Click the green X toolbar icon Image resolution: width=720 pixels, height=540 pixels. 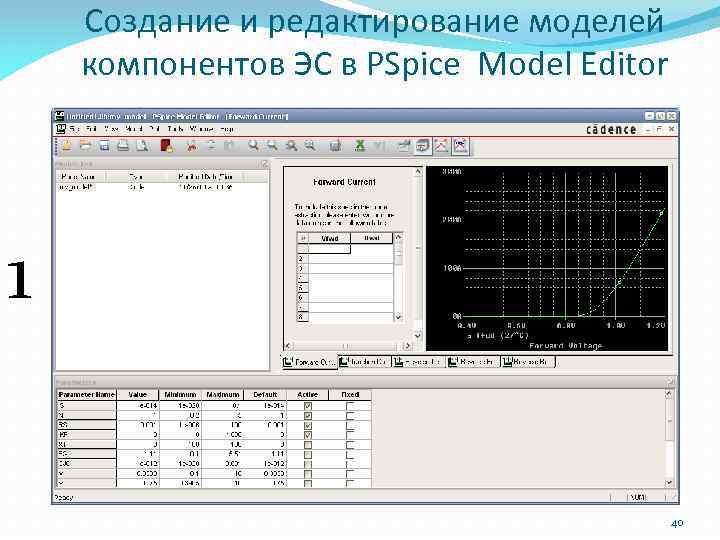coord(360,146)
